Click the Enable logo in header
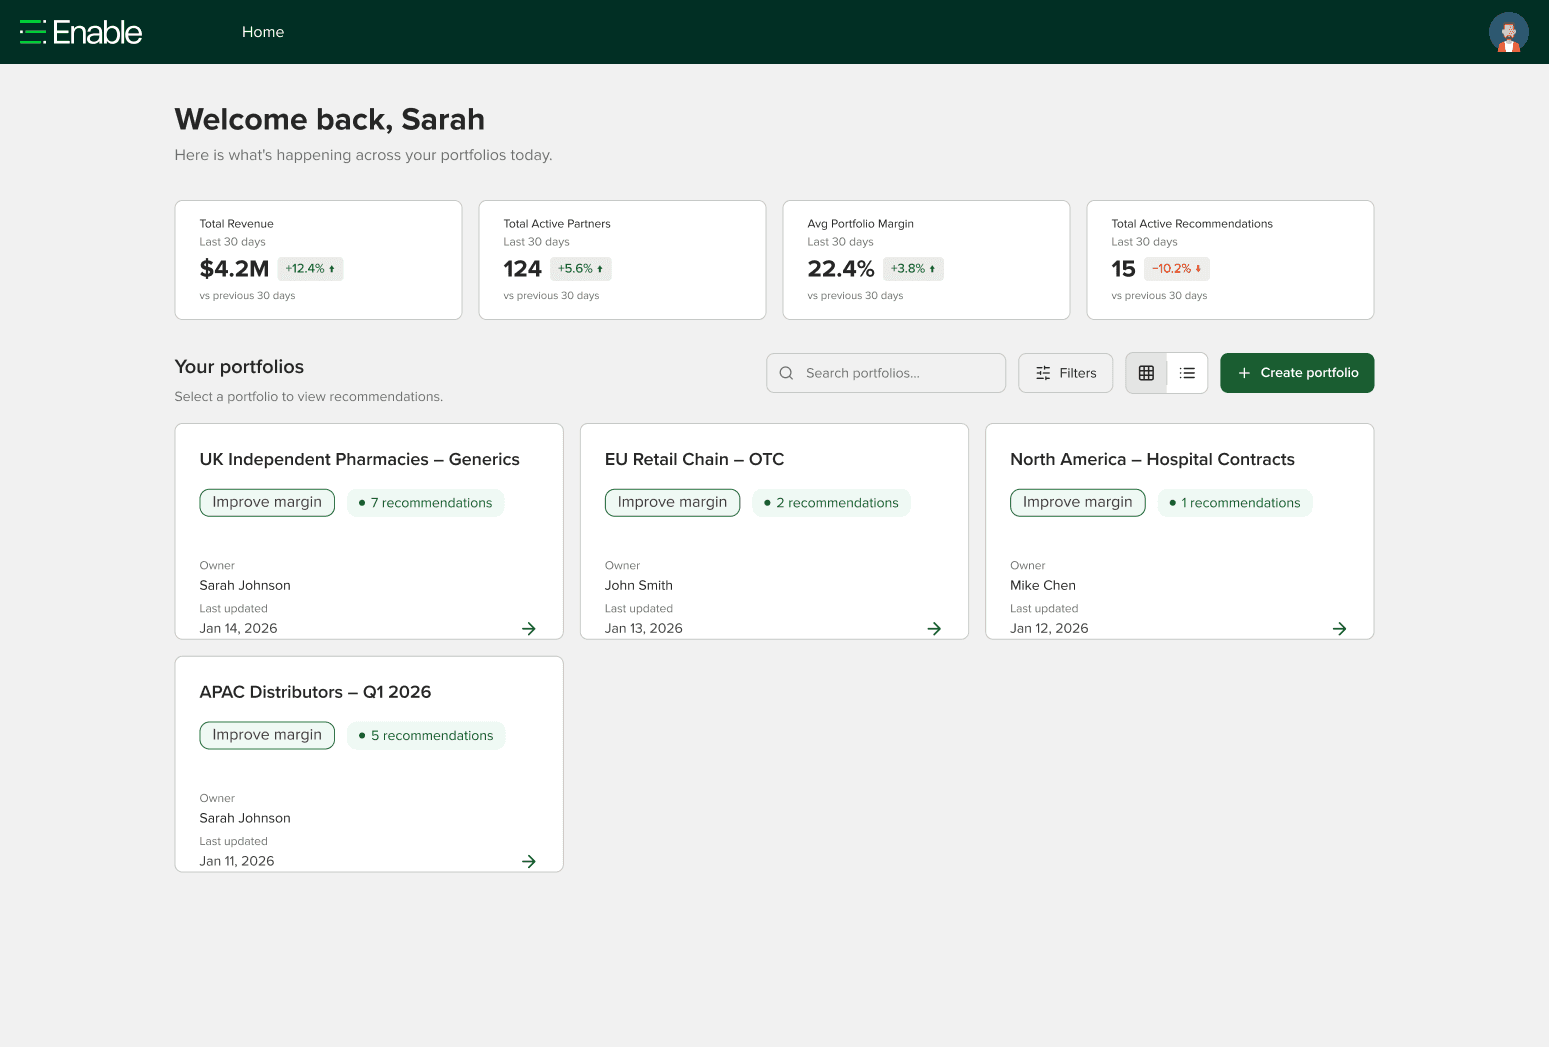 click(81, 32)
